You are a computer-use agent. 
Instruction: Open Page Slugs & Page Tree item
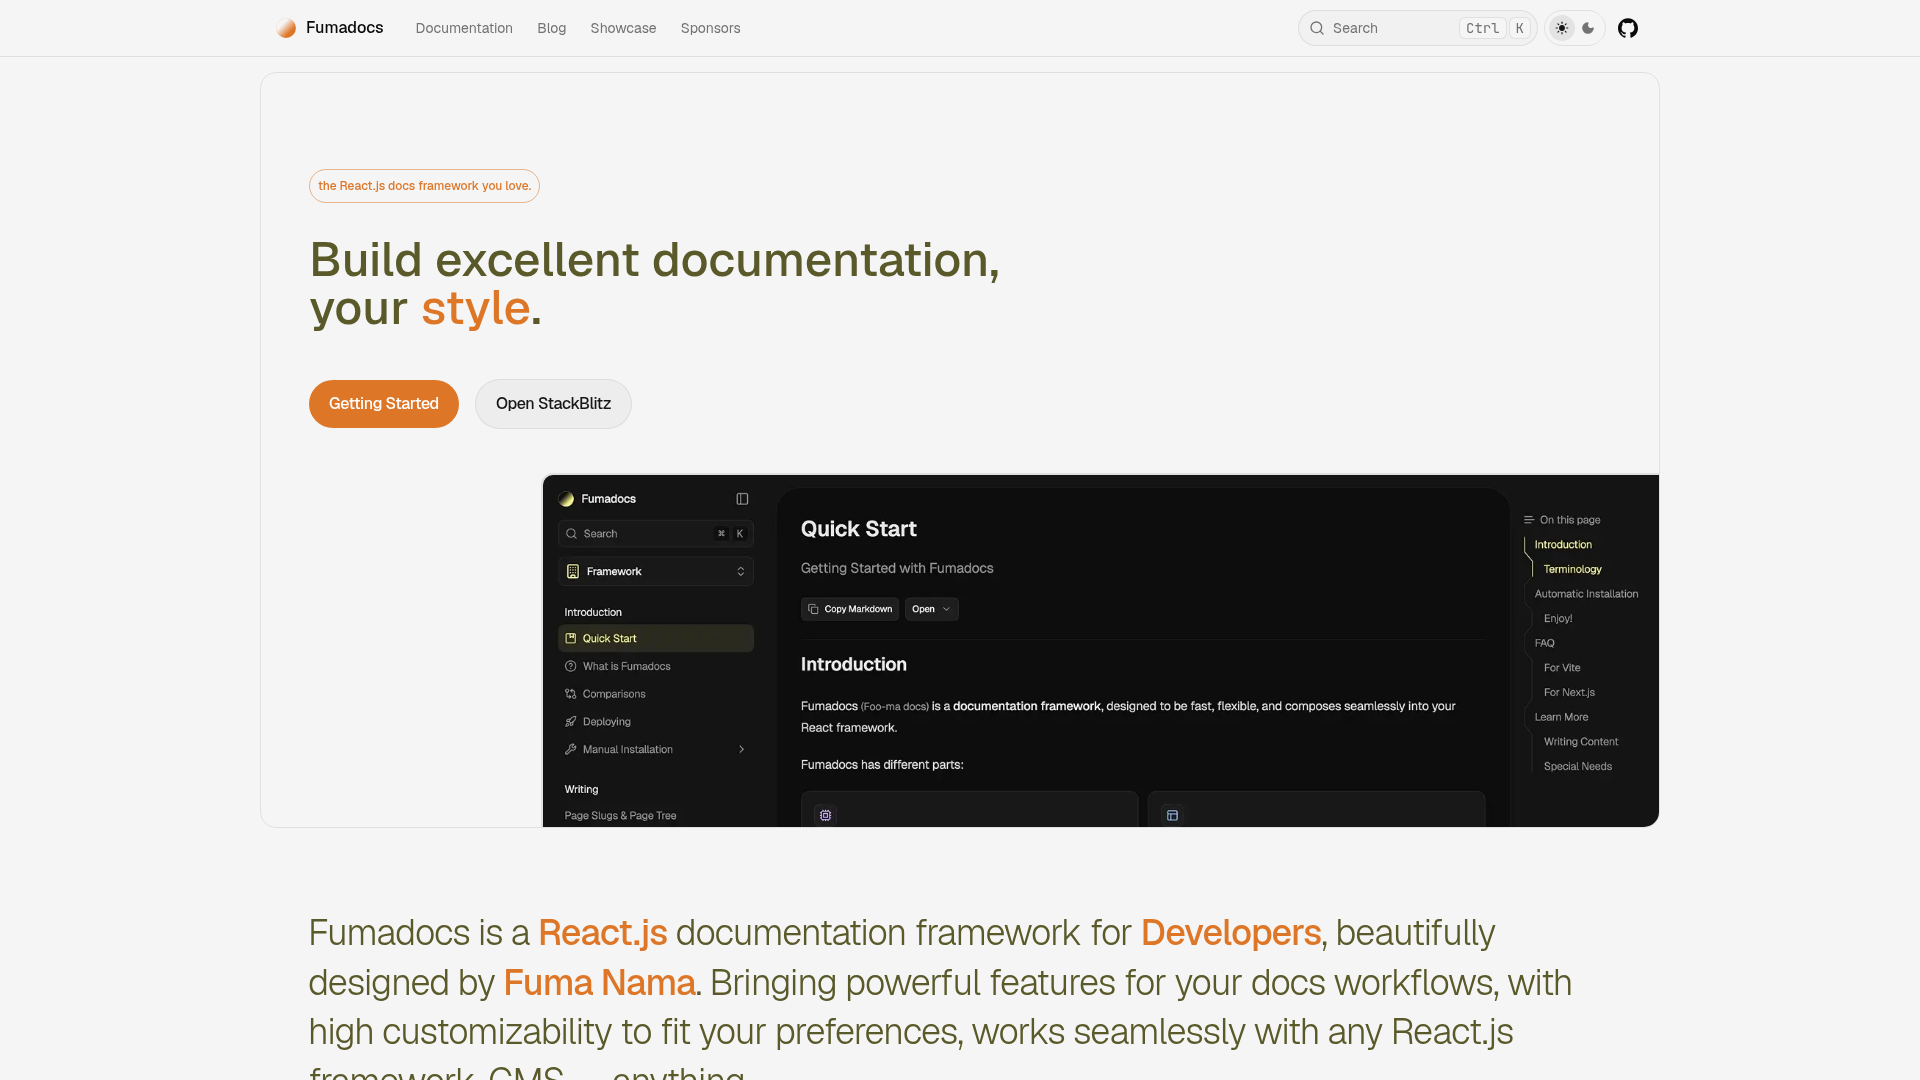point(620,816)
